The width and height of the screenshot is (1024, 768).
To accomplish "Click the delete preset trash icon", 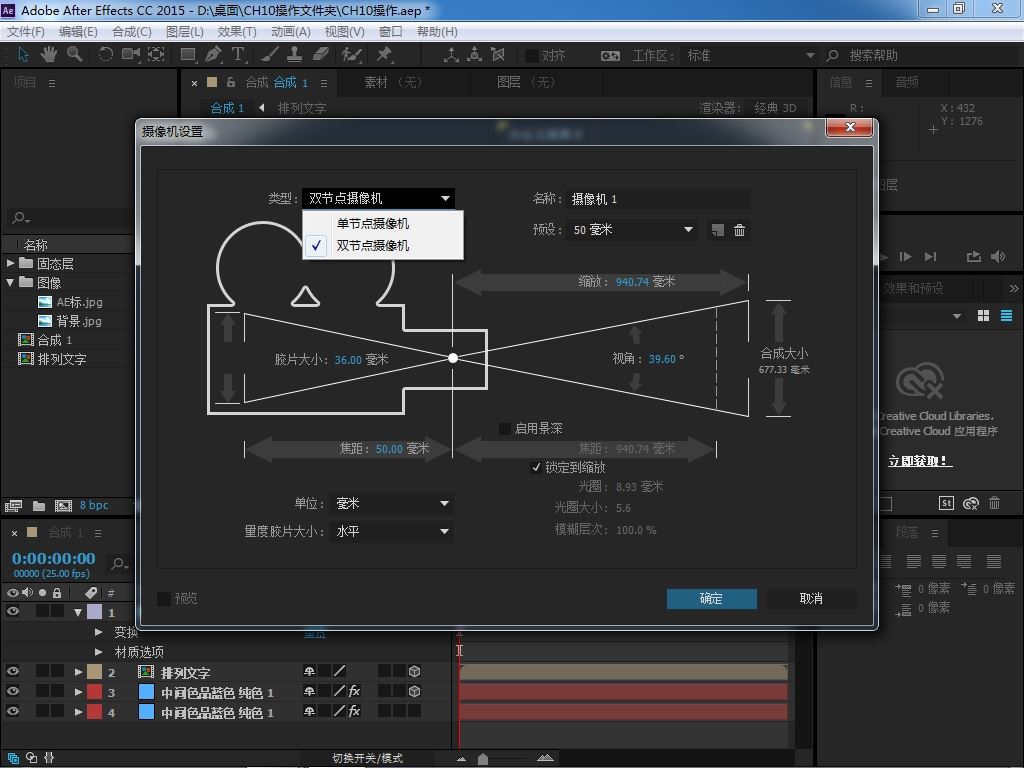I will [739, 230].
